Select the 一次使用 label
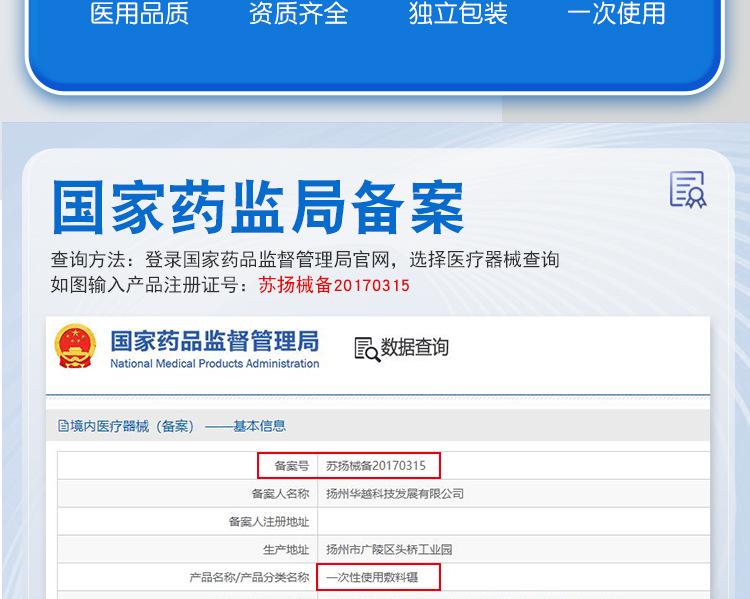This screenshot has height=599, width=750. click(x=616, y=14)
